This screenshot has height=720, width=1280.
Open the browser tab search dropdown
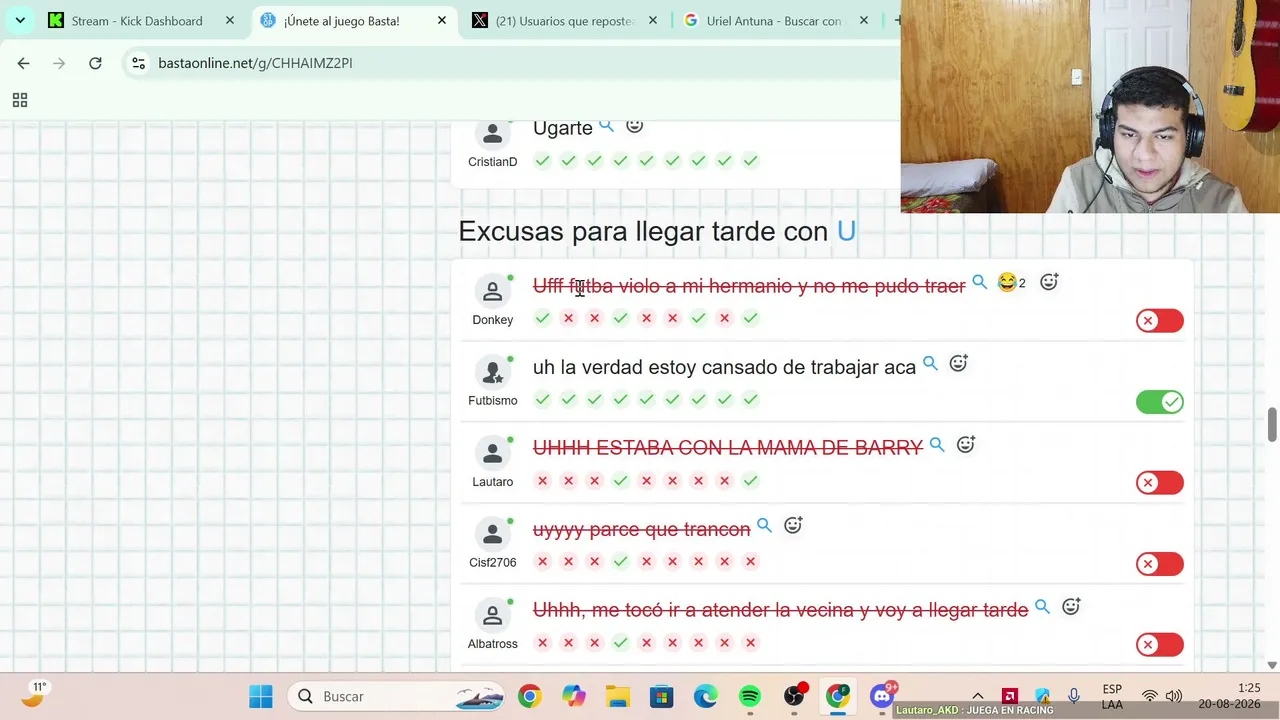point(20,20)
